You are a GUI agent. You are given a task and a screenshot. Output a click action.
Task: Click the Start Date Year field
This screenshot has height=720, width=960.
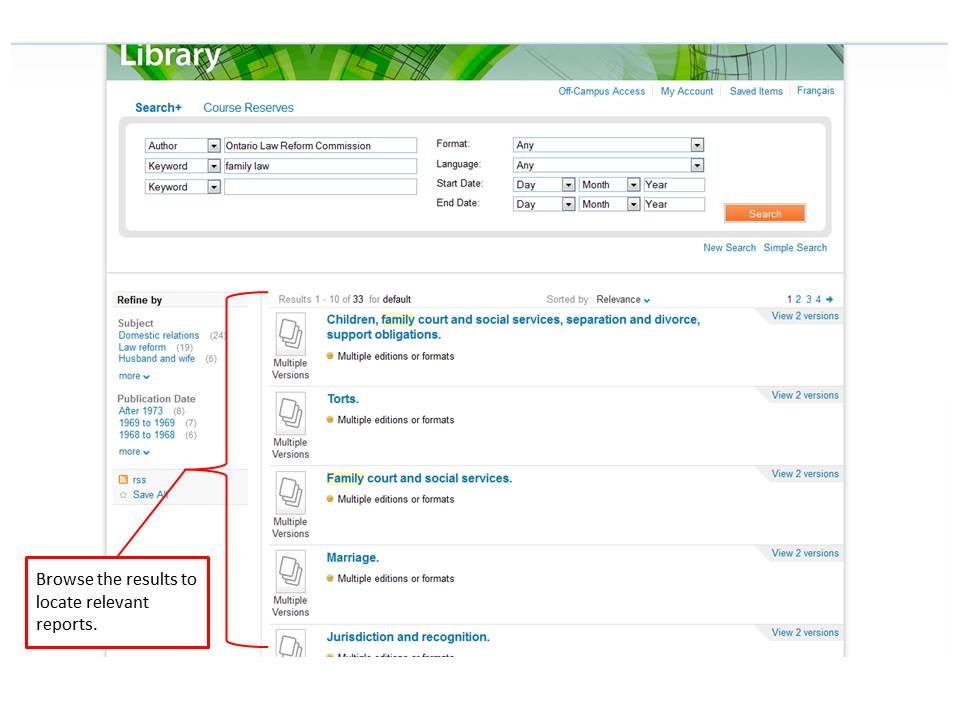pos(674,185)
